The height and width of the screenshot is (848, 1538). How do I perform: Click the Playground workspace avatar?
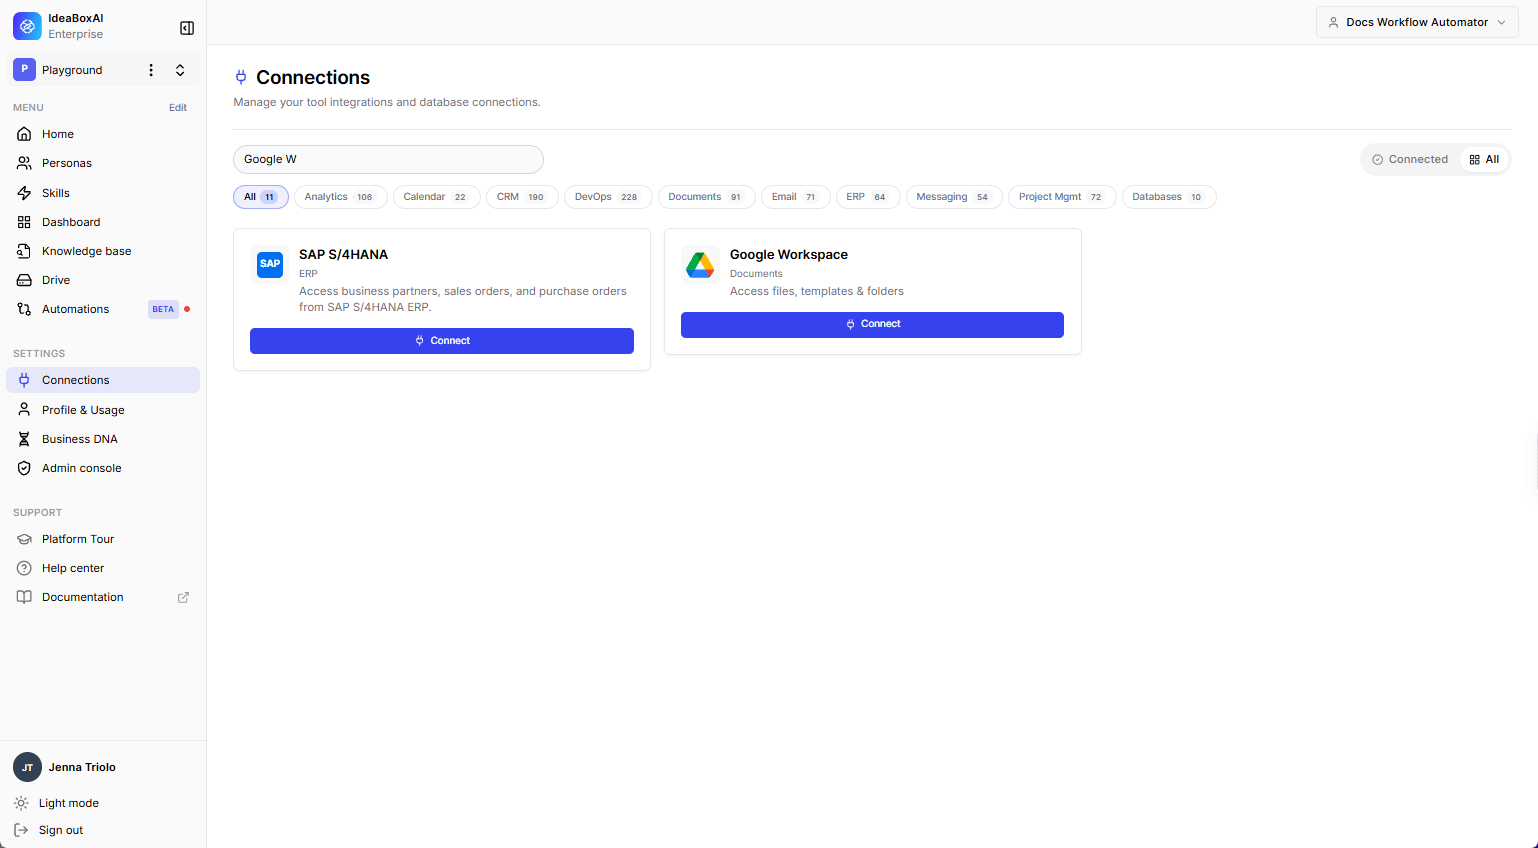click(x=24, y=69)
